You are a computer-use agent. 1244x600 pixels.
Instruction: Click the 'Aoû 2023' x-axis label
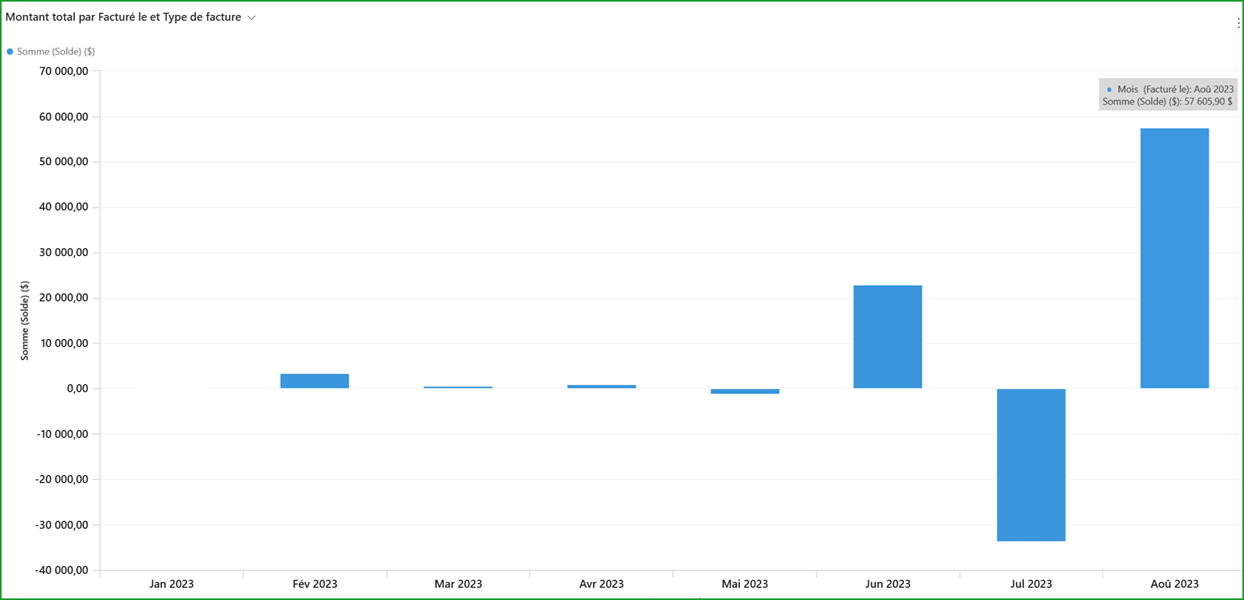[x=1174, y=584]
